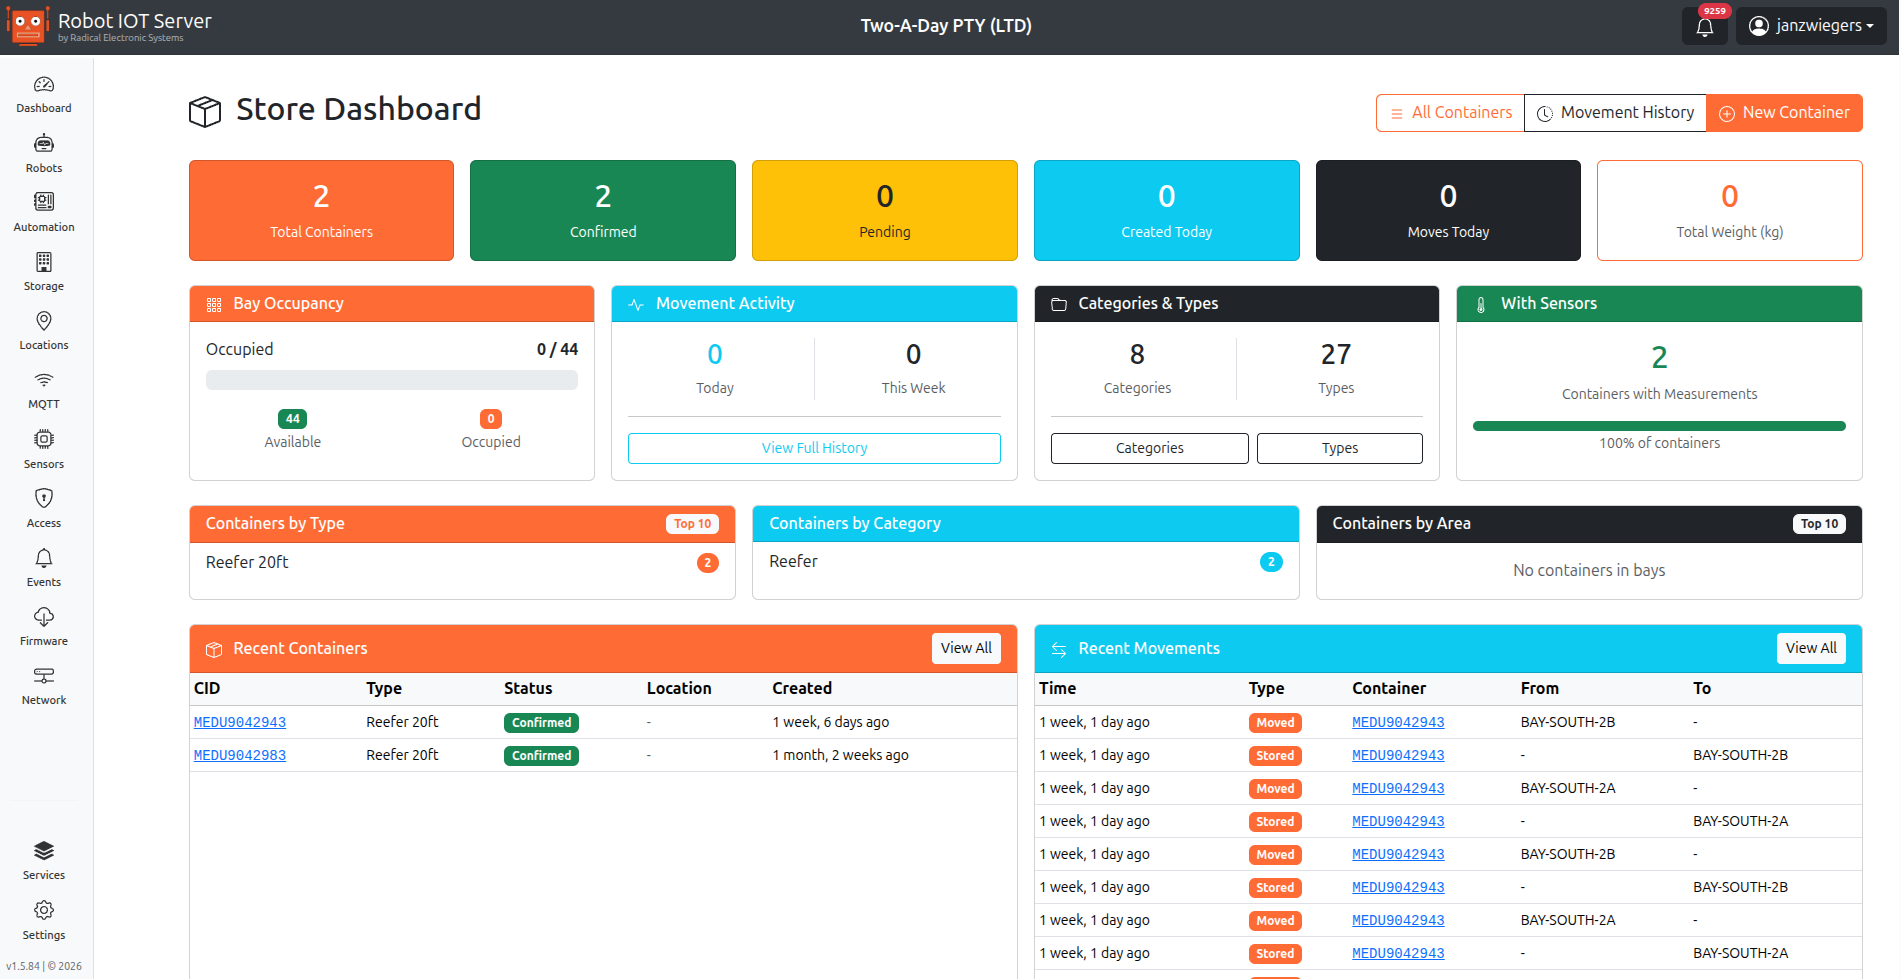Click the Top 10 badge in Containers by Area
Image resolution: width=1901 pixels, height=979 pixels.
point(1819,524)
